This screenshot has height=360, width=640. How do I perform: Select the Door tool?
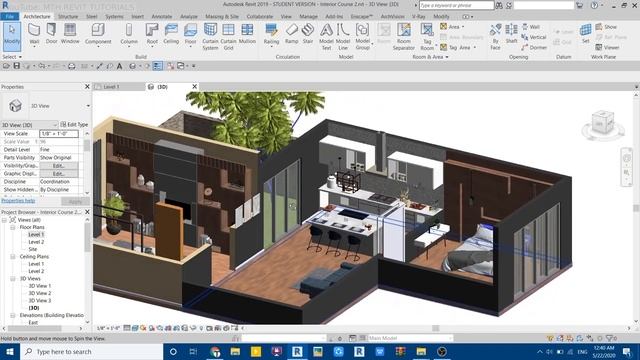[51, 33]
